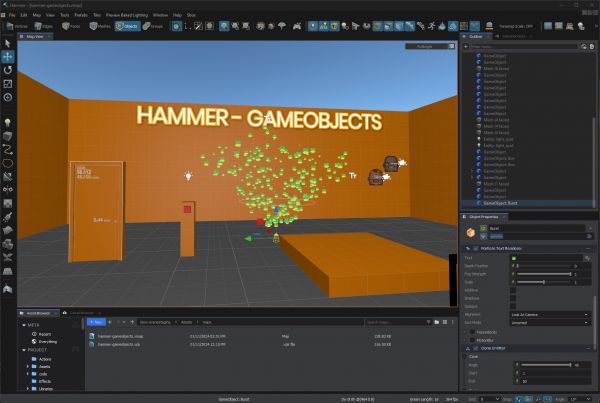Viewport: 600px width, 403px height.
Task: Choose the Entity light bulb tool
Action: tap(8, 122)
